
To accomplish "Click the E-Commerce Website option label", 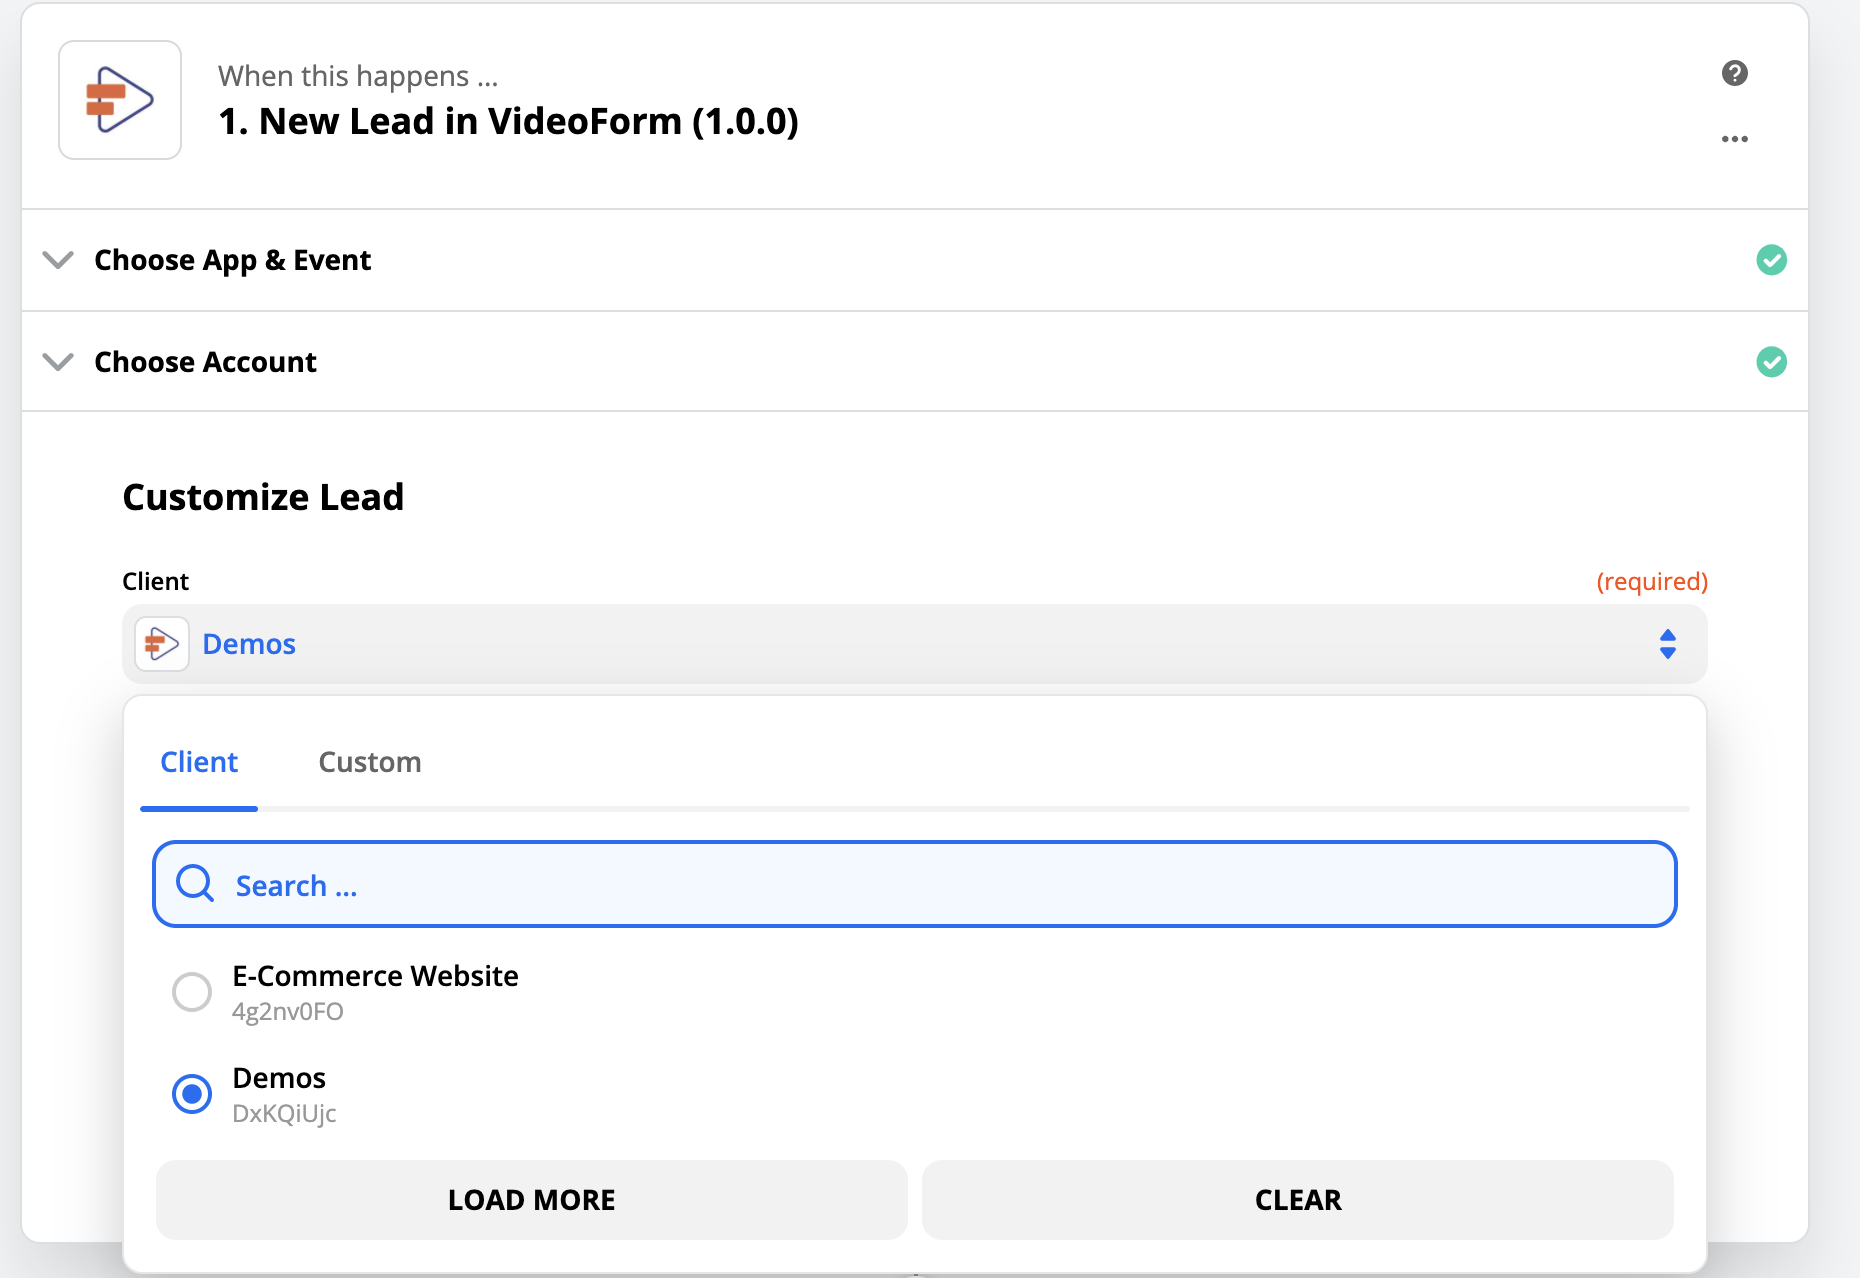I will (x=375, y=976).
